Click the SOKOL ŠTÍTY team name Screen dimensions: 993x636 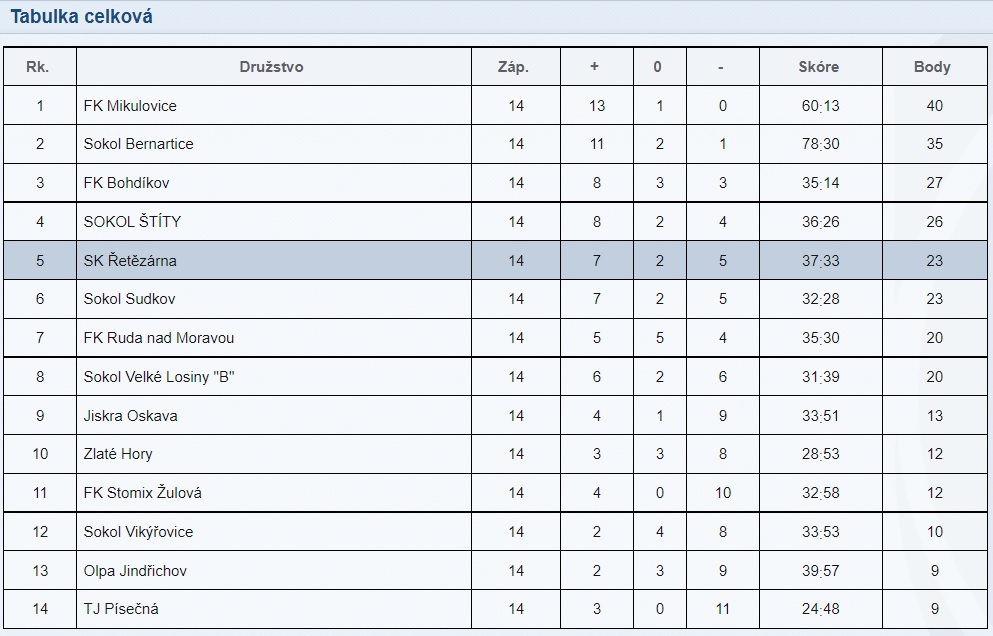132,222
